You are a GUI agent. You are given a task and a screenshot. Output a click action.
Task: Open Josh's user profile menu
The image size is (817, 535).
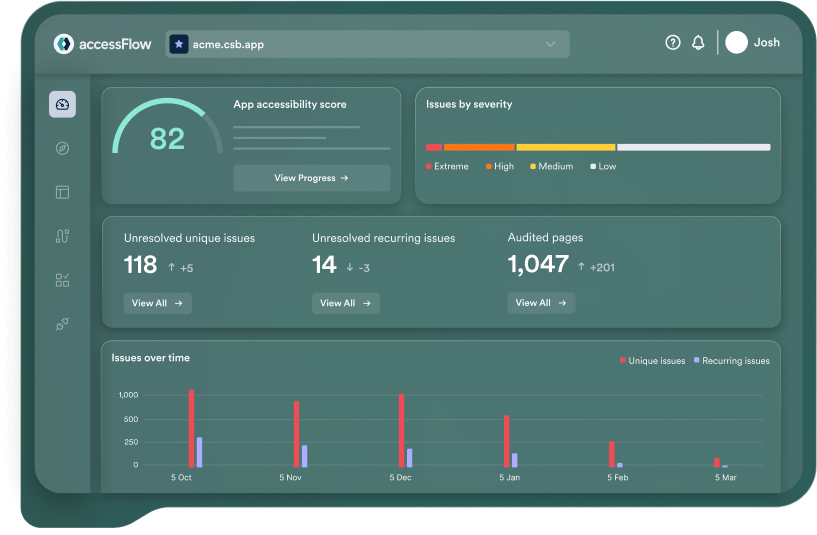752,43
